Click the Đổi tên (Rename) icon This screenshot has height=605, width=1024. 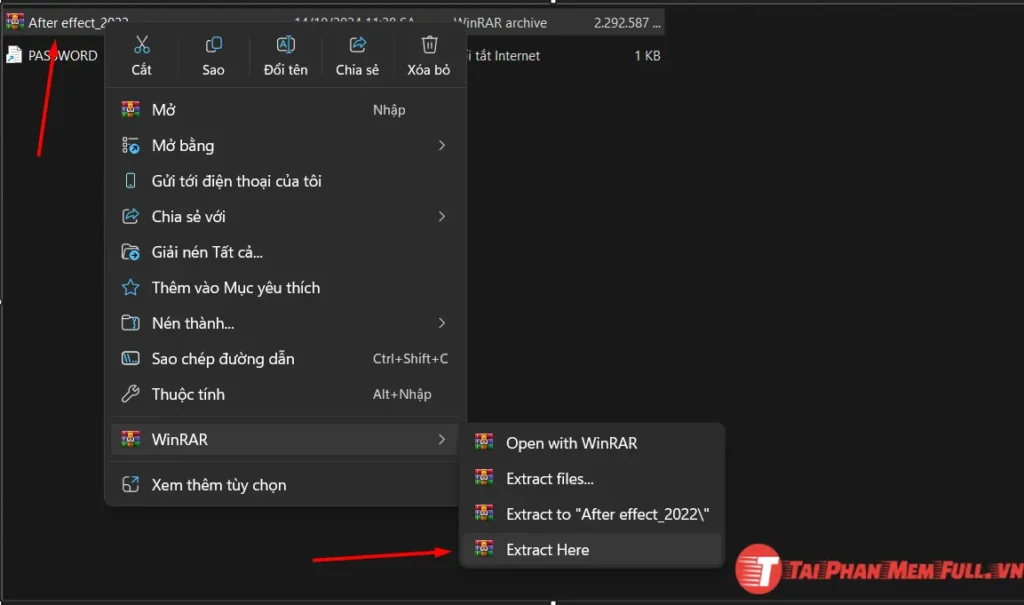click(285, 45)
